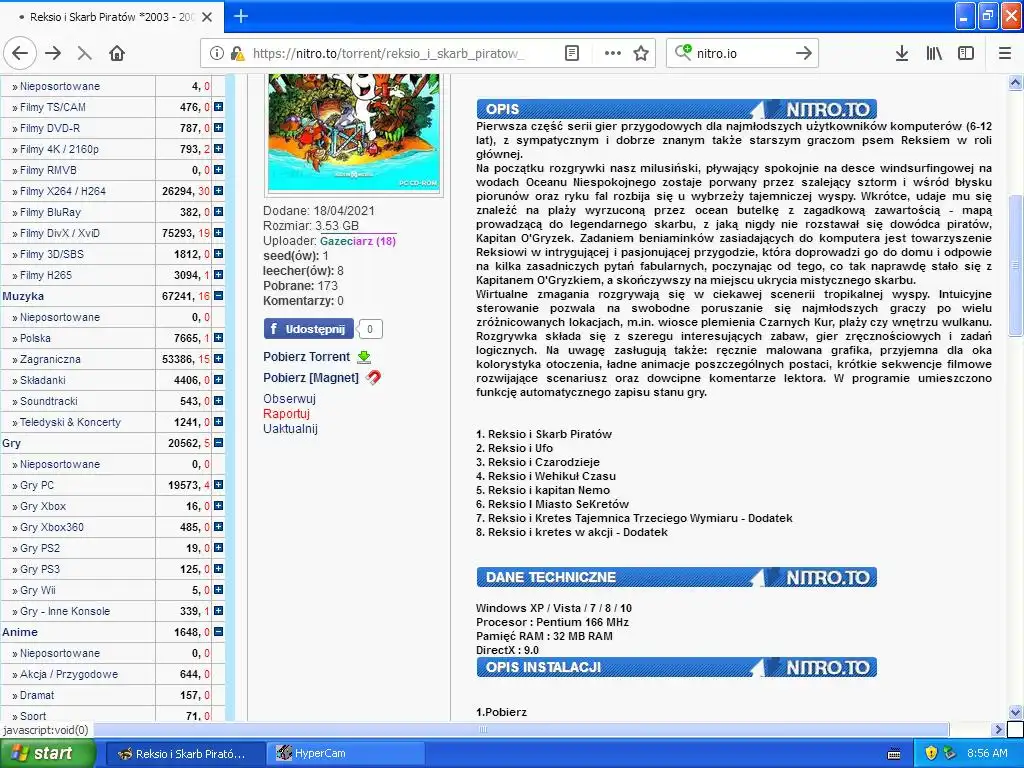Expand the Zagraniczna music plus icon
The image size is (1024, 768).
click(x=218, y=359)
